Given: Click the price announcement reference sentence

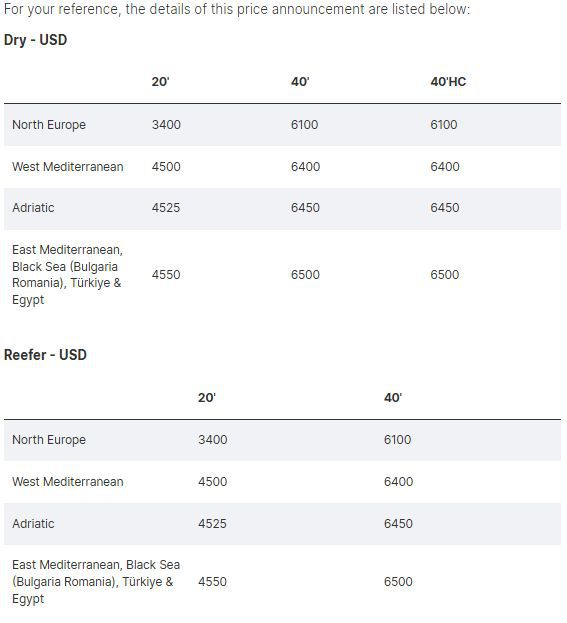Looking at the screenshot, I should coord(237,9).
